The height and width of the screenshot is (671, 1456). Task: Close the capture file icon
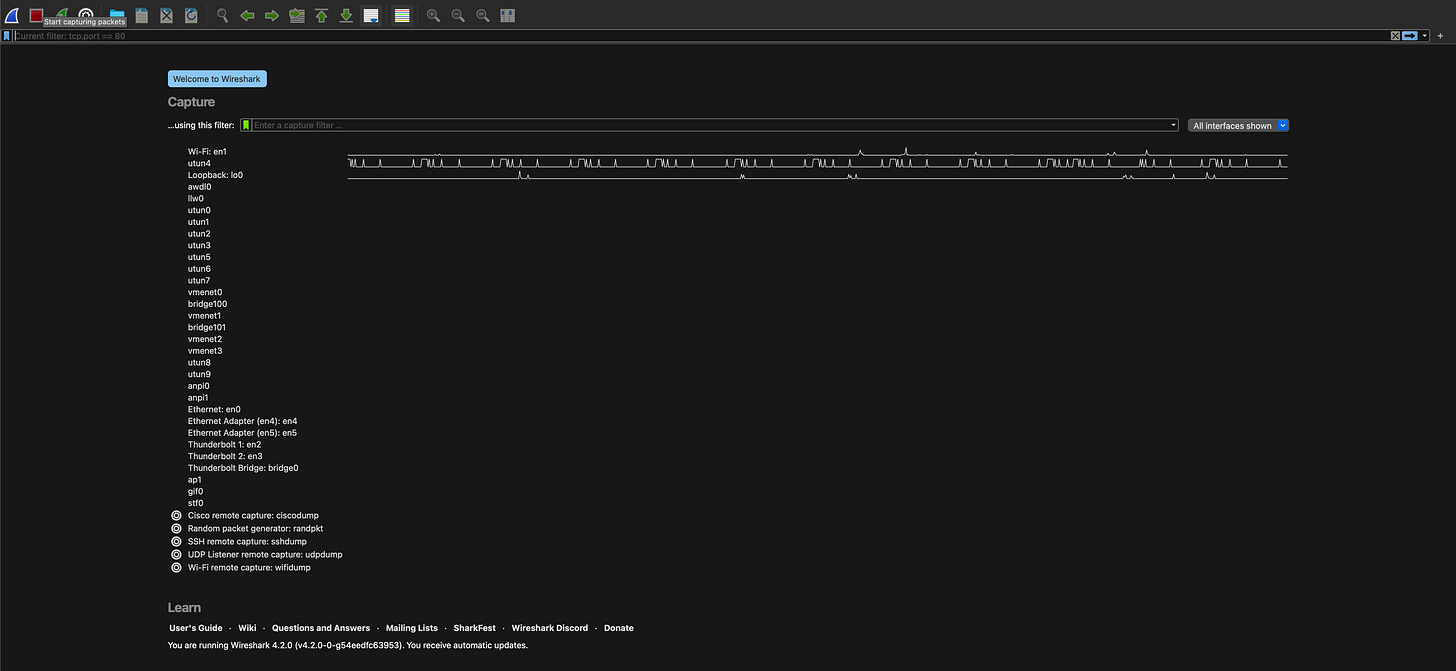pos(167,15)
